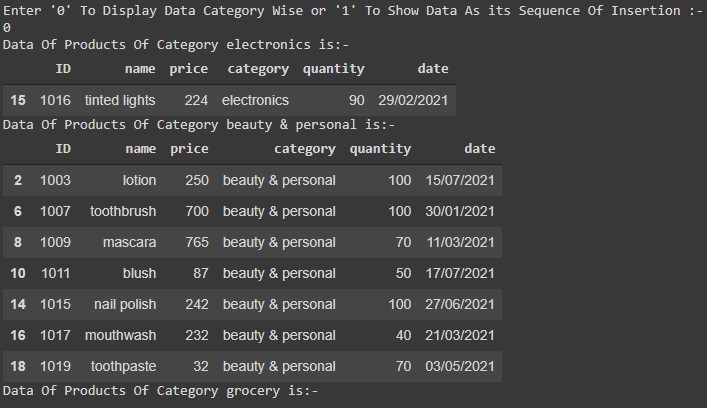Click the input prompt line 'Enter 0 To Display'
Viewport: 707px width, 408px height.
pyautogui.click(x=353, y=10)
